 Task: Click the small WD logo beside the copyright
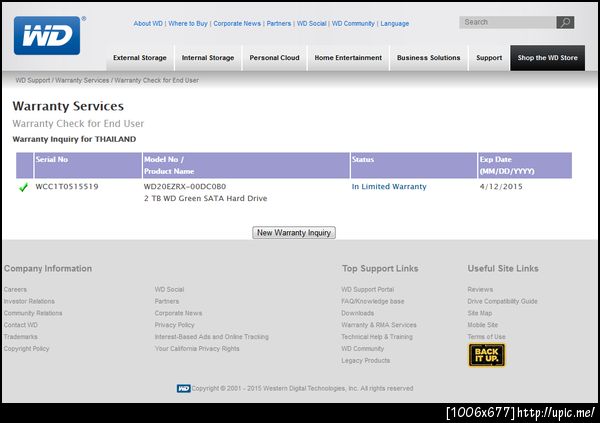(183, 389)
